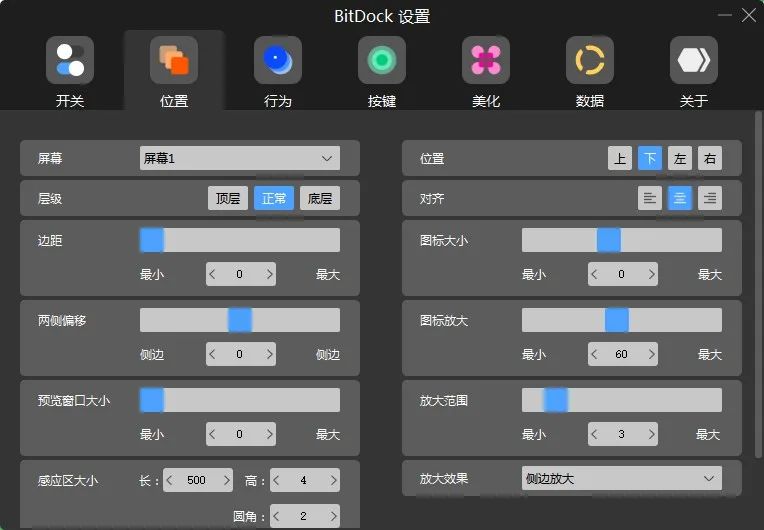Decrease the 放大范围 value with left arrow
The image size is (764, 530).
pyautogui.click(x=595, y=434)
